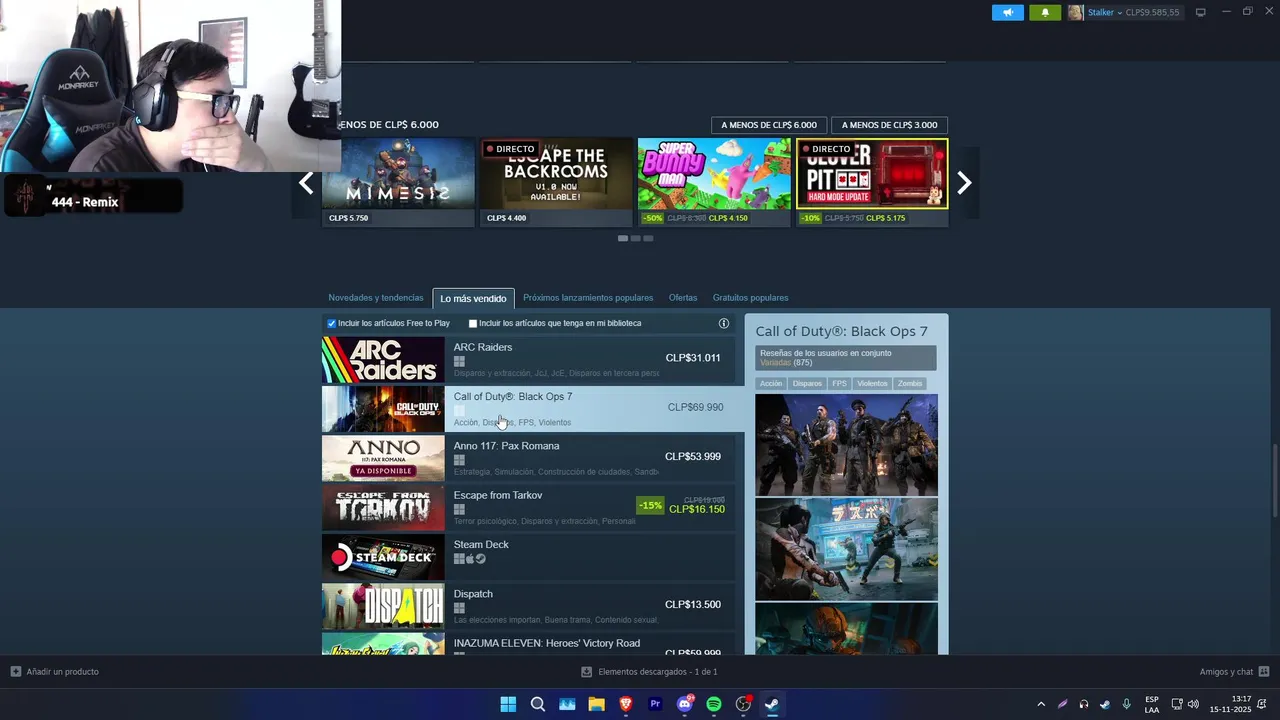This screenshot has height=720, width=1280.
Task: Open Clover Pit capsule
Action: tap(872, 183)
